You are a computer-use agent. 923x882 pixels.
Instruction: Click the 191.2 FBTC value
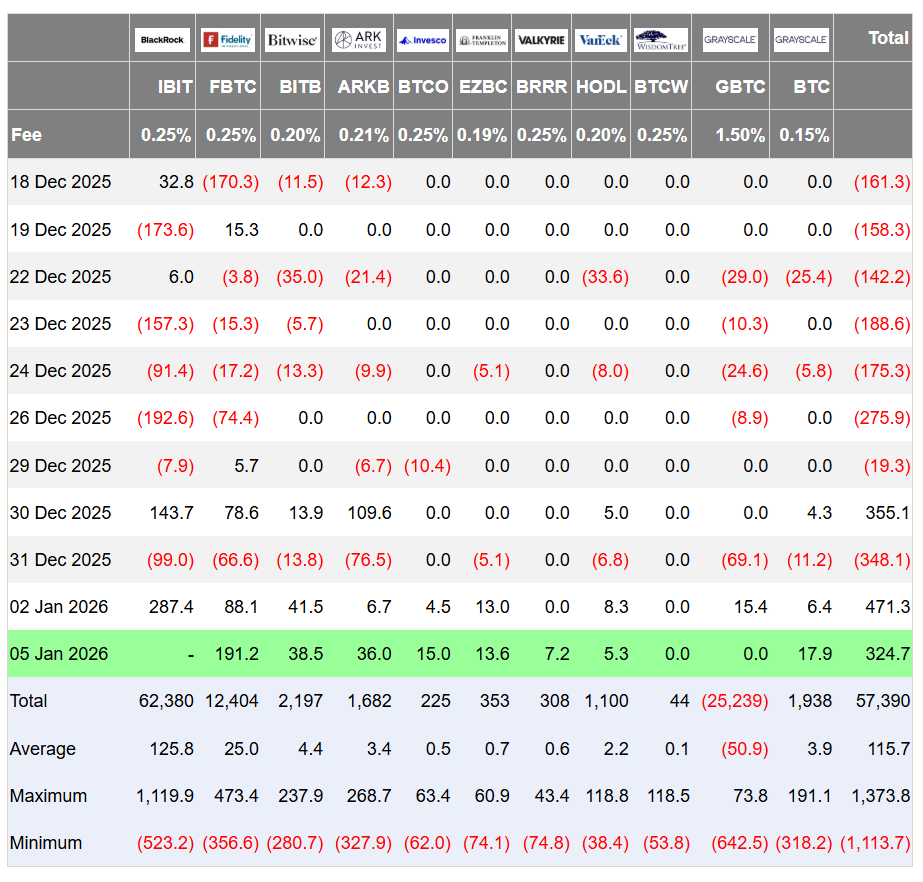[x=237, y=654]
